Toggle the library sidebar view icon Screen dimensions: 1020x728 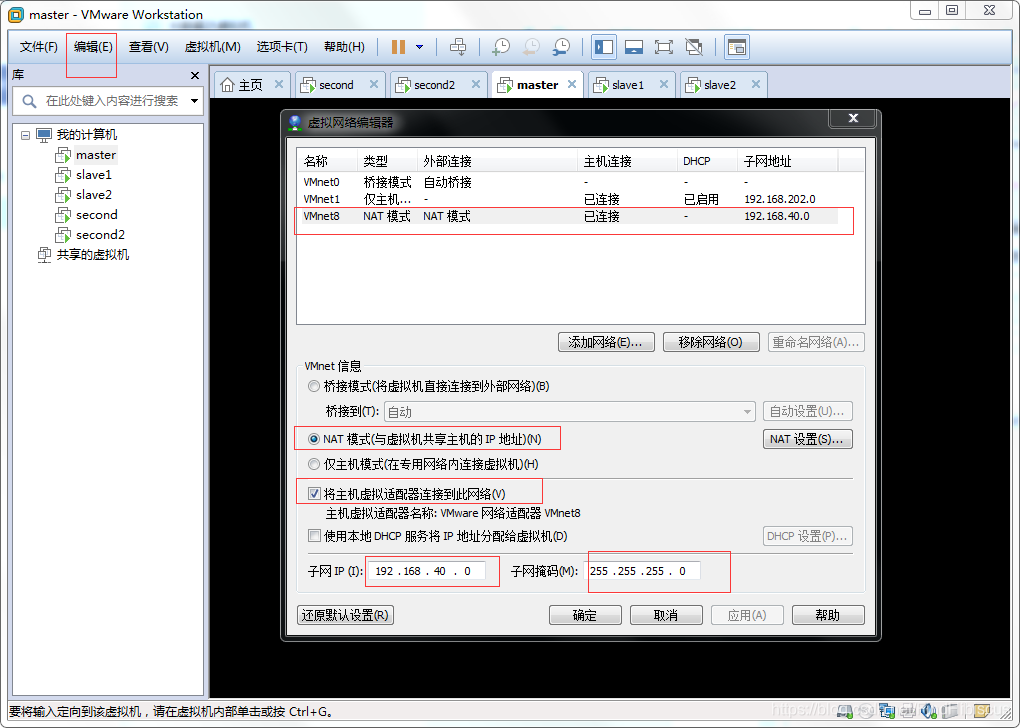[x=604, y=47]
